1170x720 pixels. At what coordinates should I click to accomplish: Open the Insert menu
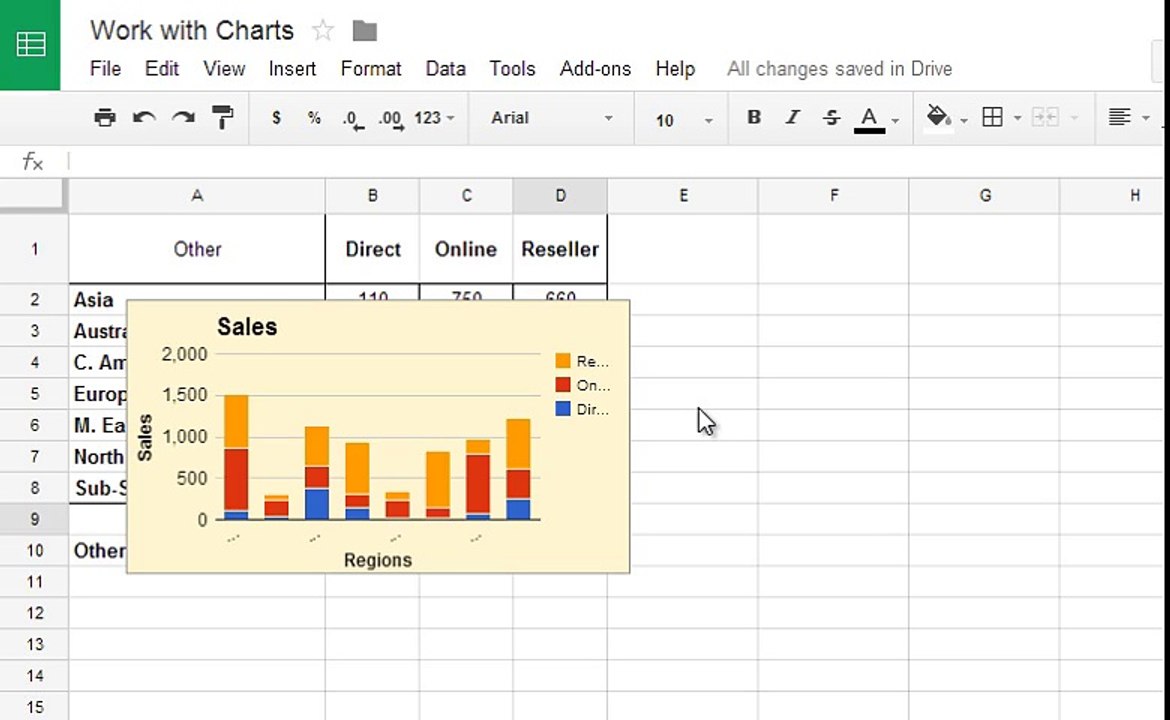click(x=292, y=69)
